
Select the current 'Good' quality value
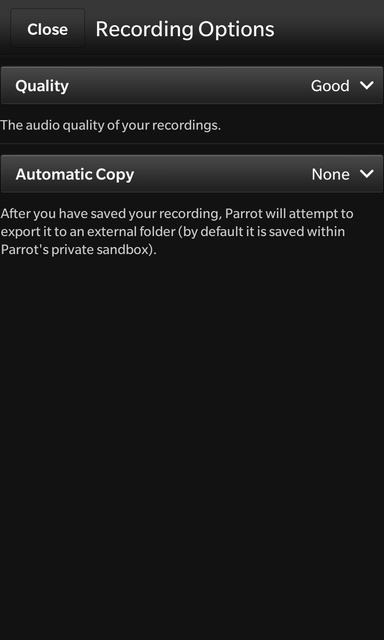[330, 86]
